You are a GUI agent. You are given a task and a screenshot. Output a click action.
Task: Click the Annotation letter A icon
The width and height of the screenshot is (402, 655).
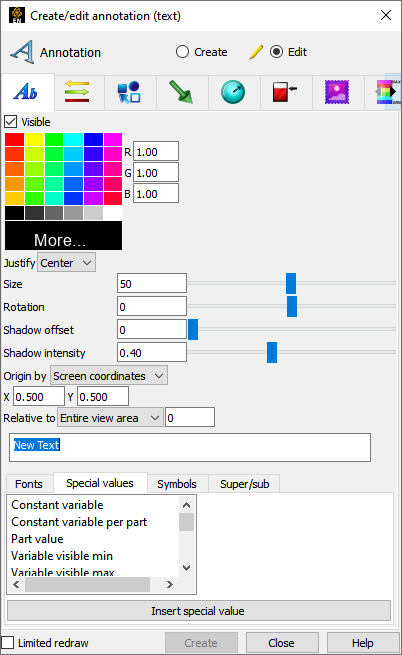click(x=22, y=52)
